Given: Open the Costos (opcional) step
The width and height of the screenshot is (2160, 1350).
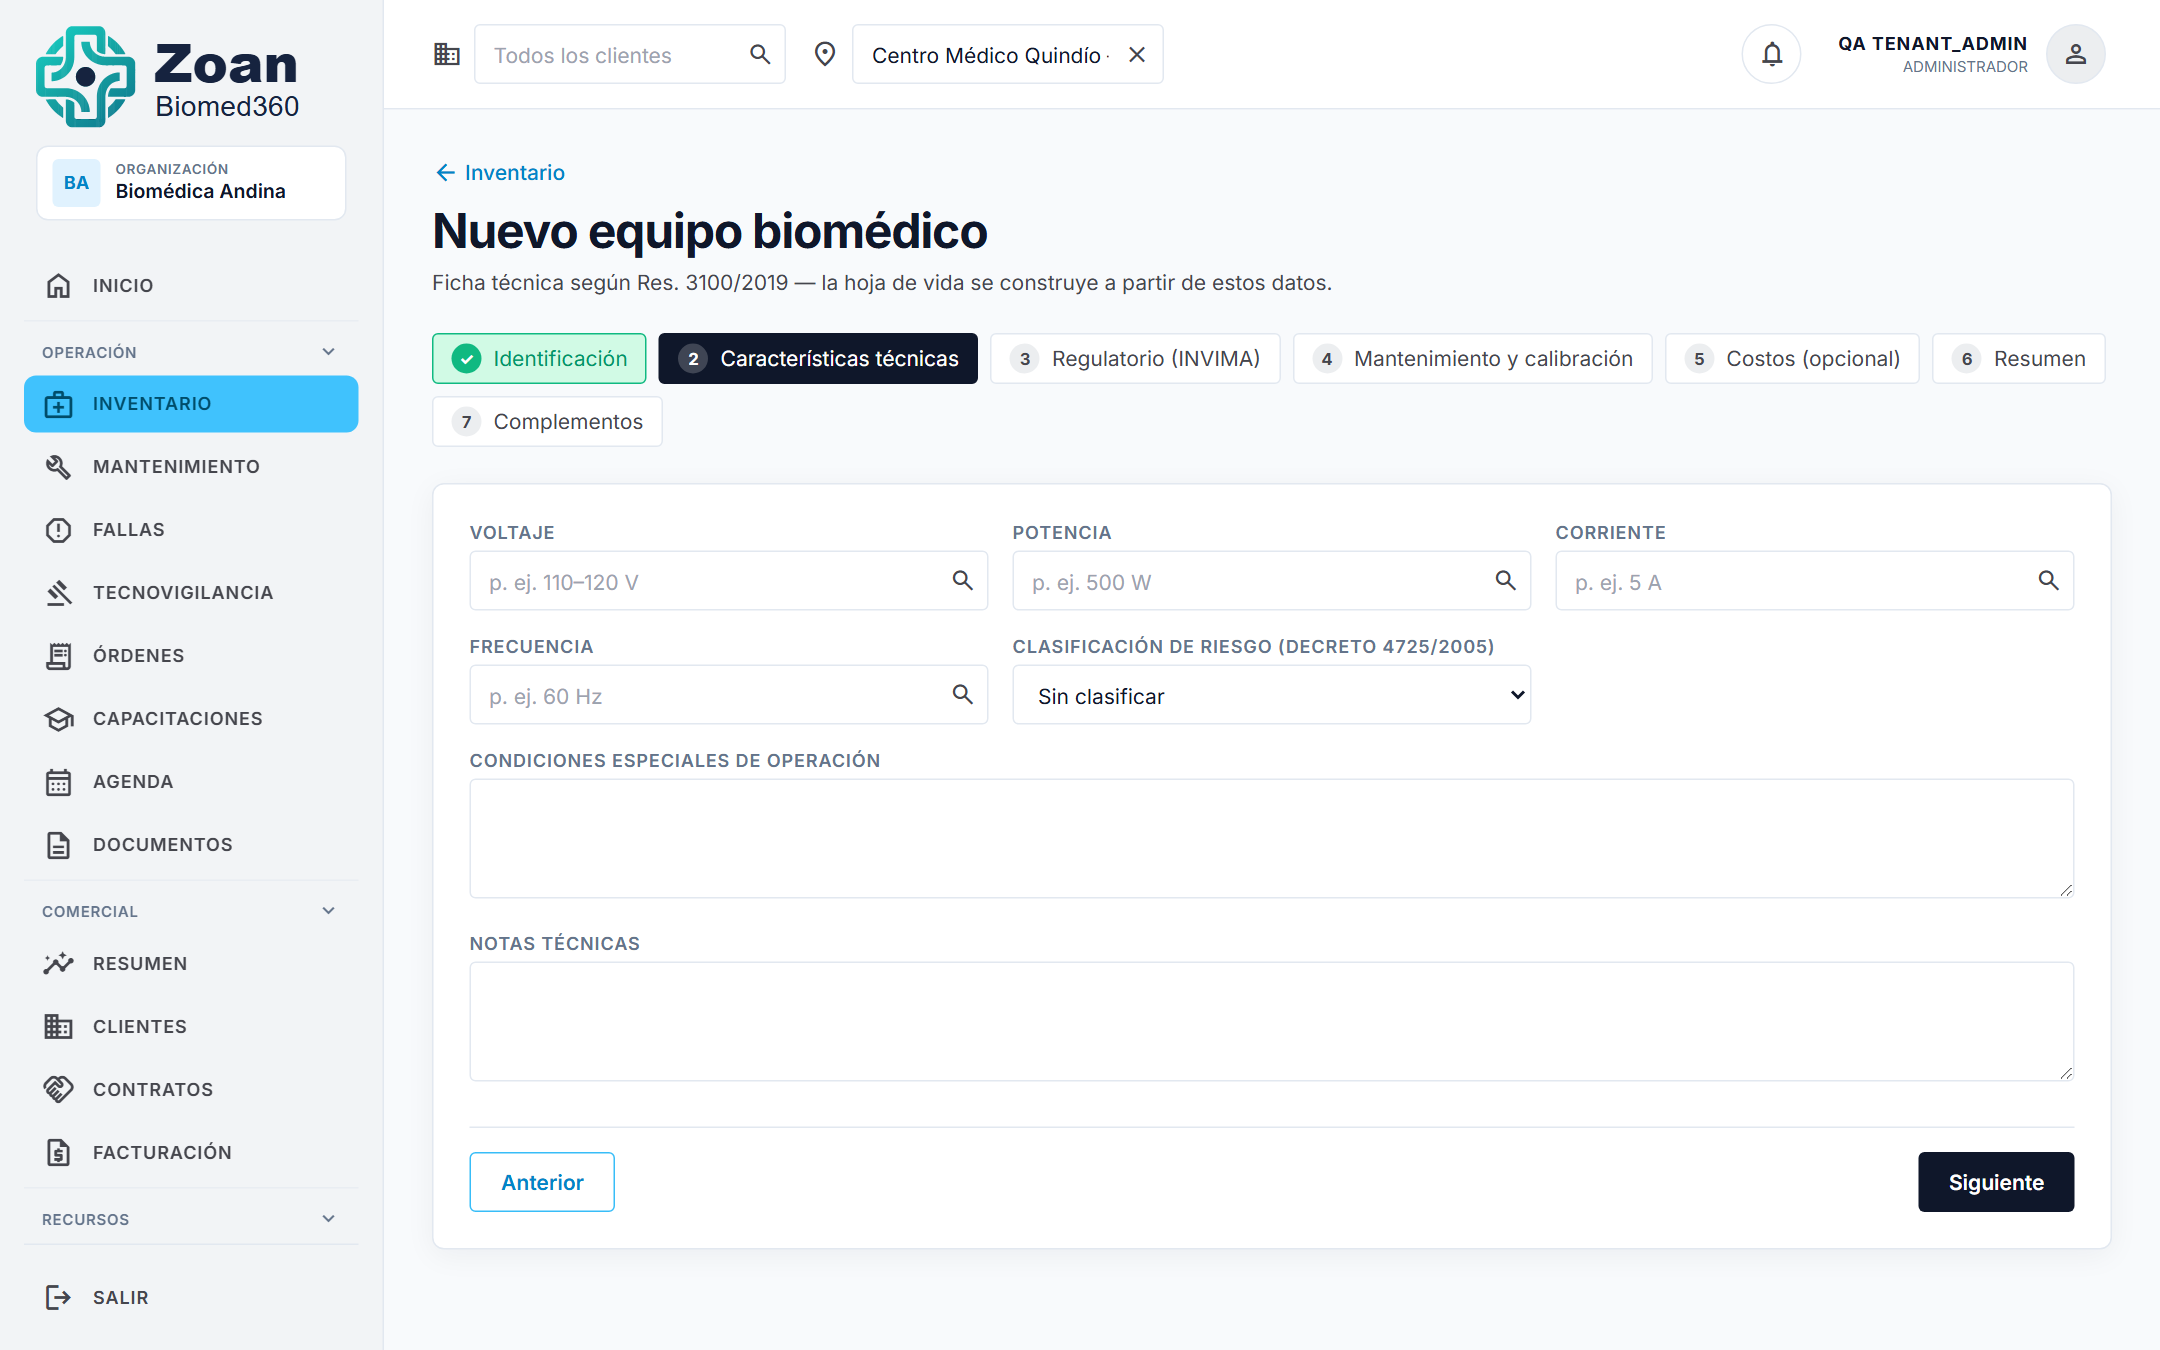Looking at the screenshot, I should [1793, 358].
